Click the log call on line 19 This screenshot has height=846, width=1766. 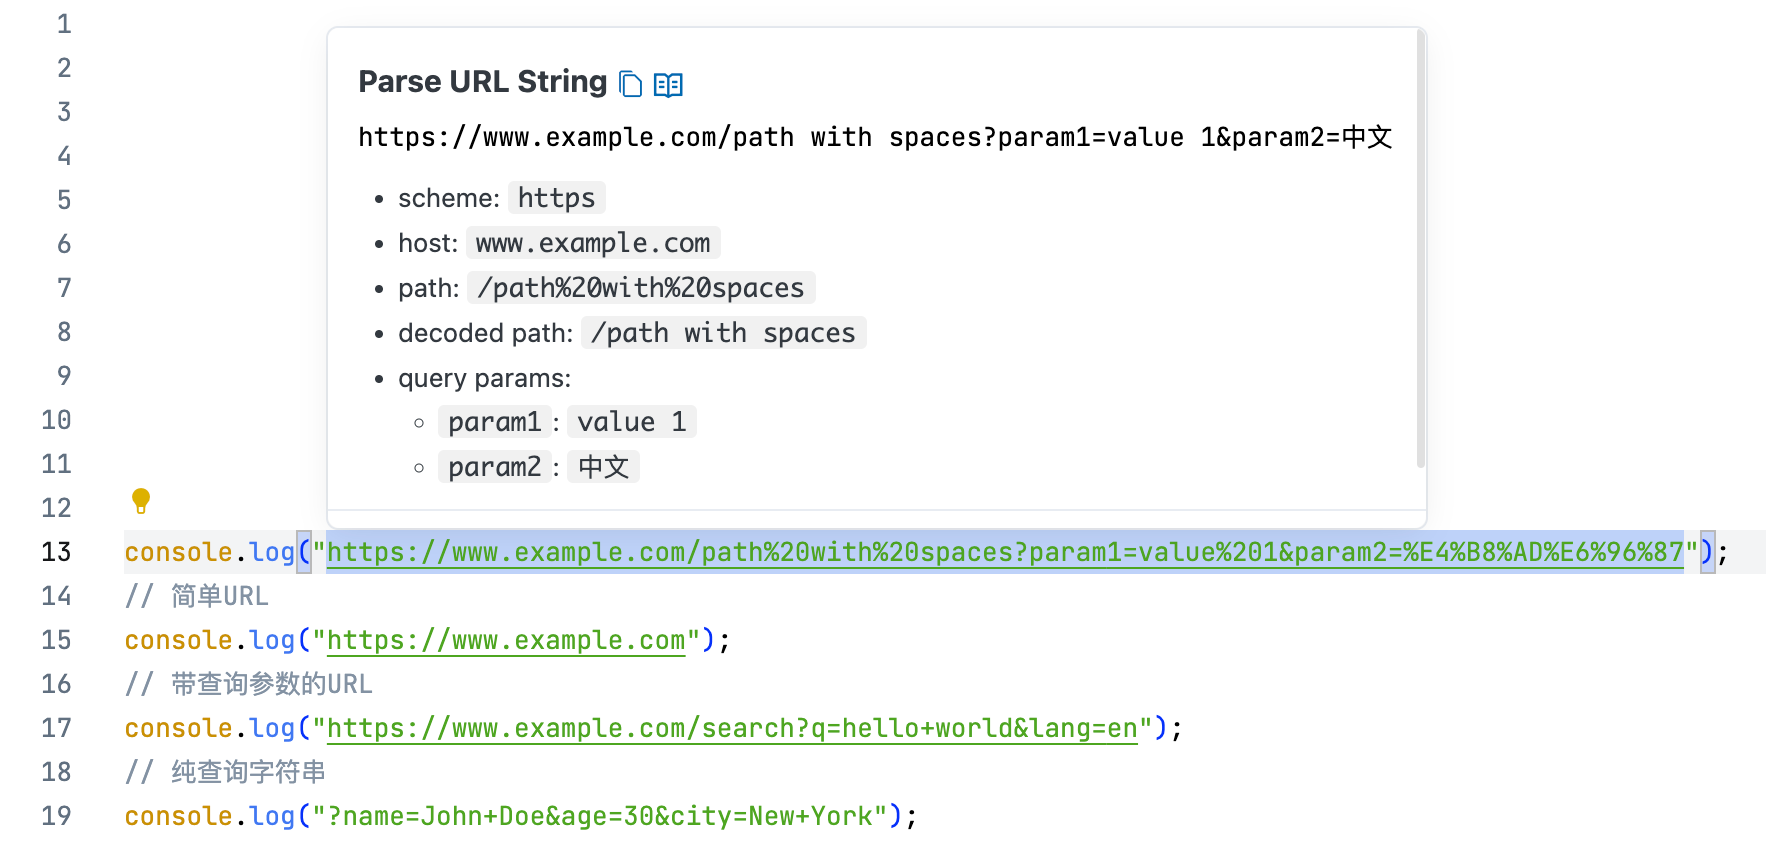click(272, 816)
